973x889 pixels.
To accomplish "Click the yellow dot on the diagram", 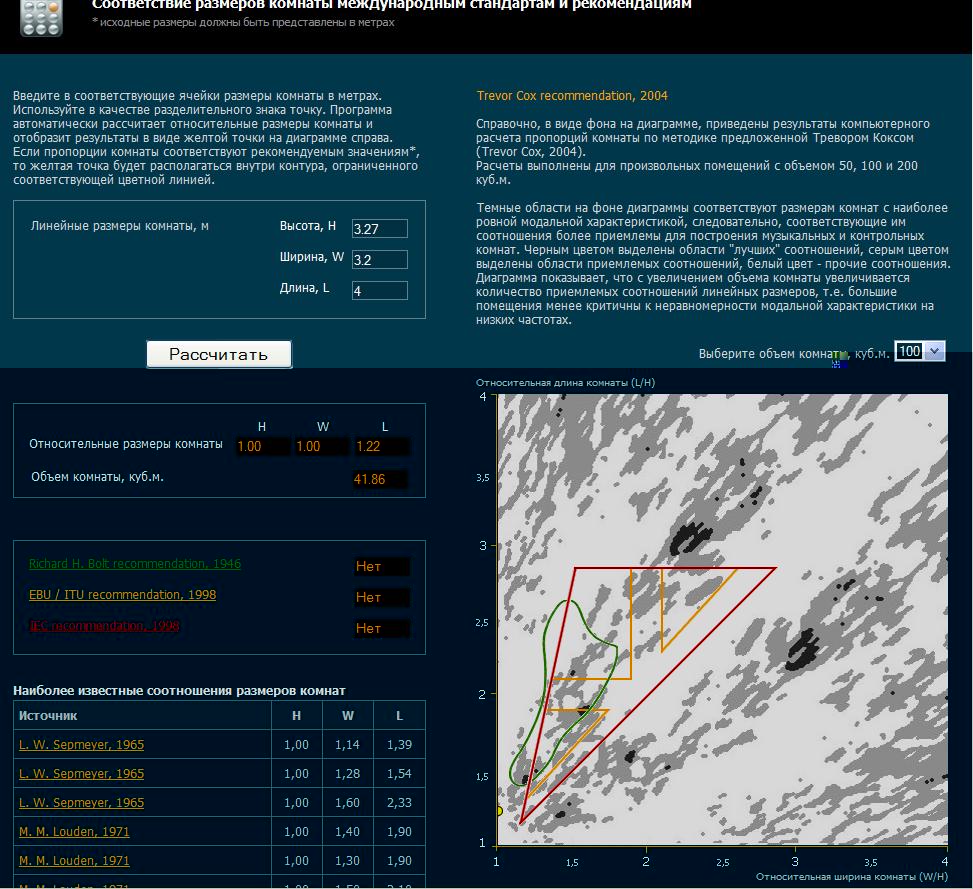I will [x=497, y=810].
